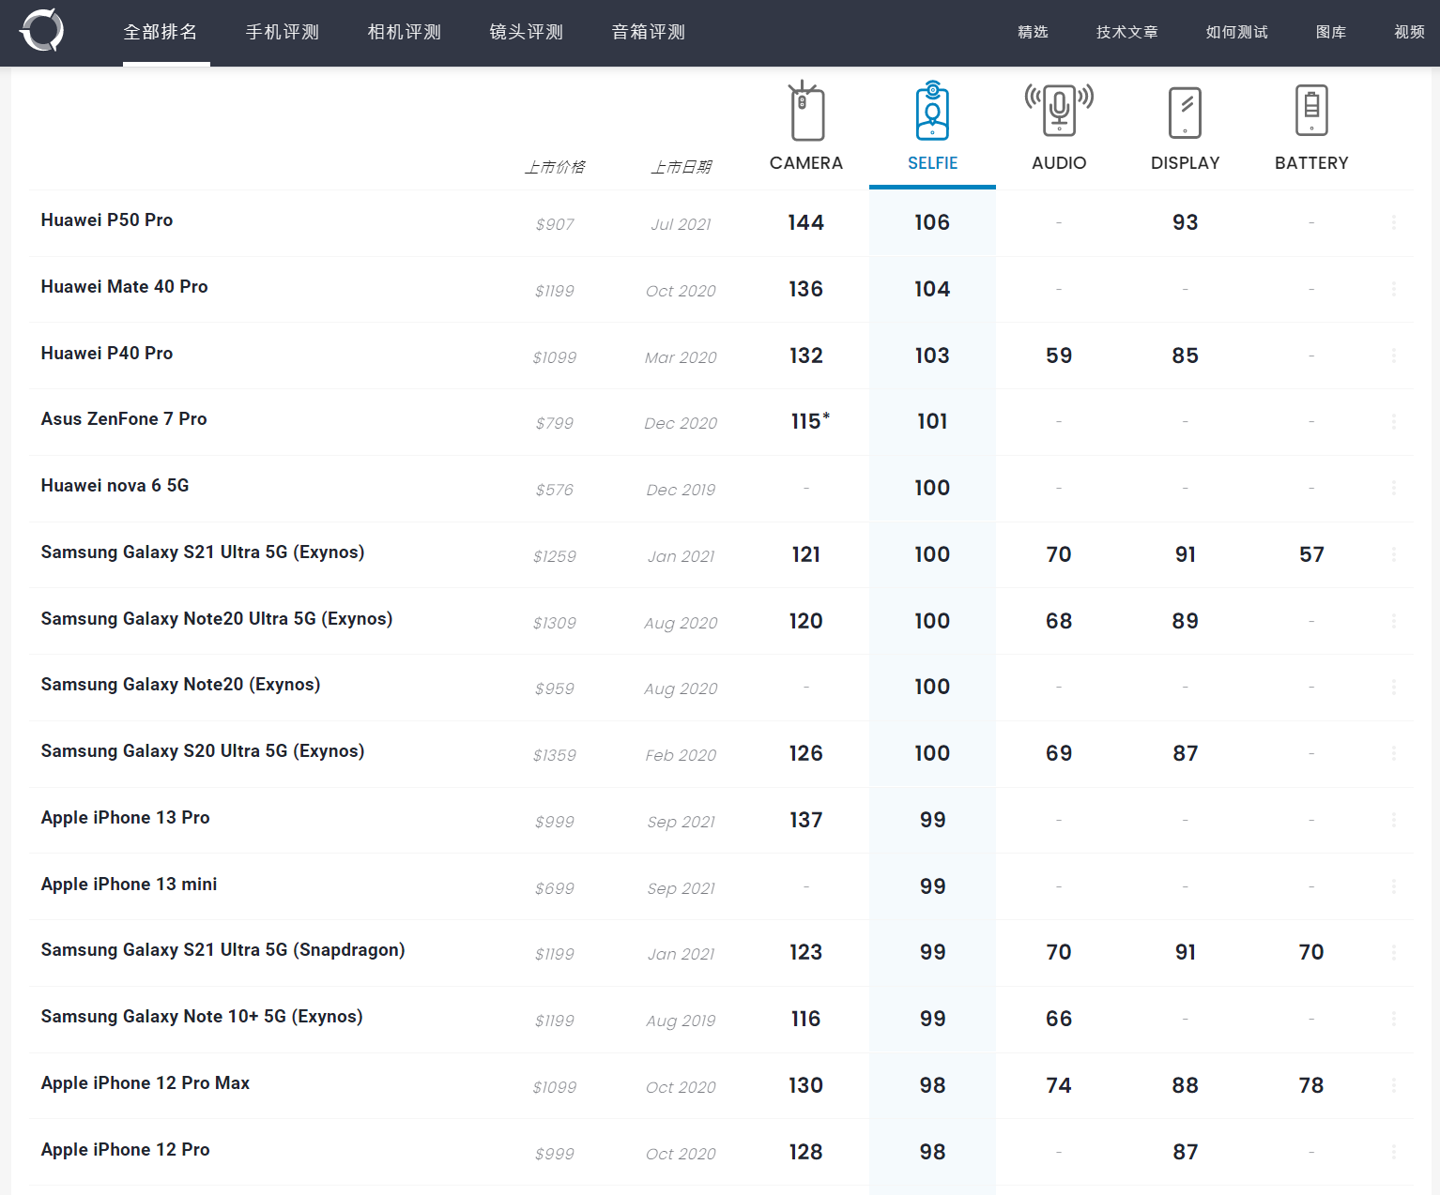Image resolution: width=1440 pixels, height=1195 pixels.
Task: Switch to the 手机评测 tab
Action: 282,32
